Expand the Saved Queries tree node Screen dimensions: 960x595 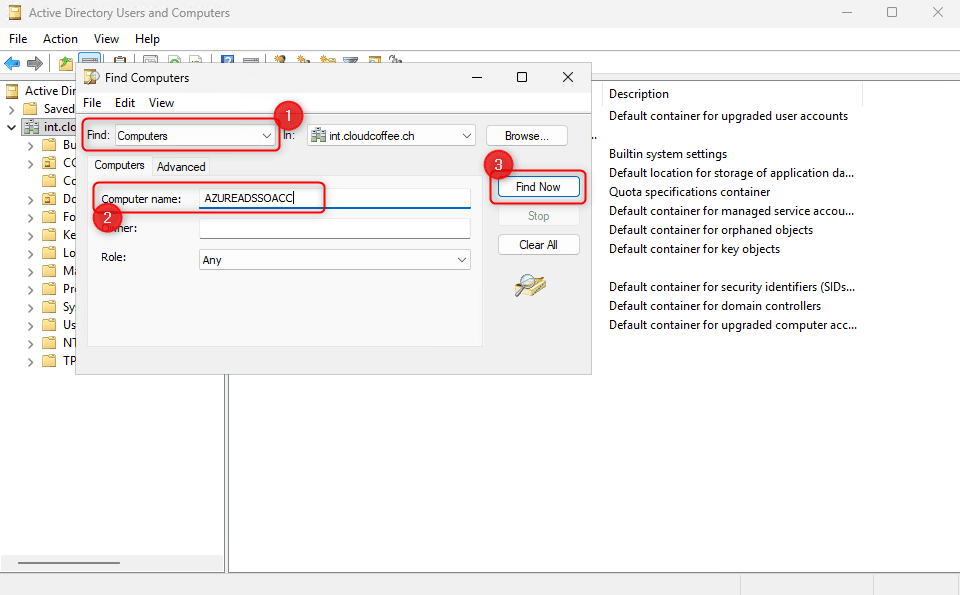[x=12, y=109]
